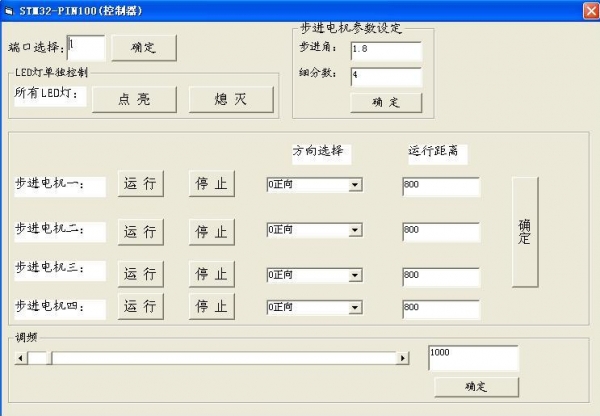Confirm the stepper motor parameters with 确定
This screenshot has height=416, width=600.
[x=386, y=102]
